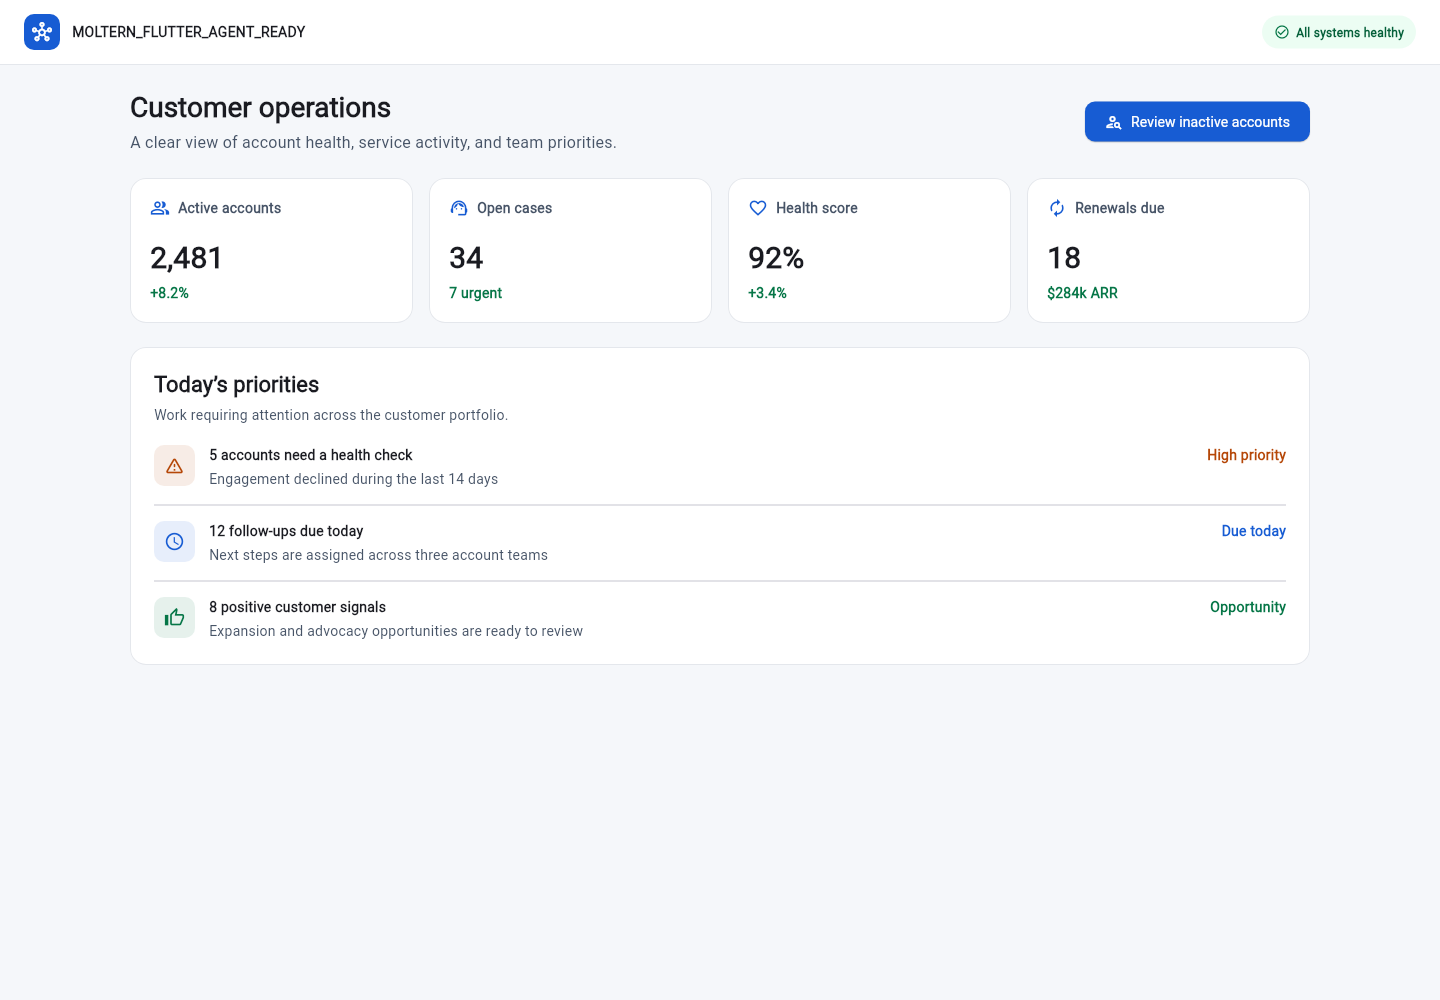Open the 5 accounts need a health check item
Screen dimensions: 1440x1000
(720, 467)
